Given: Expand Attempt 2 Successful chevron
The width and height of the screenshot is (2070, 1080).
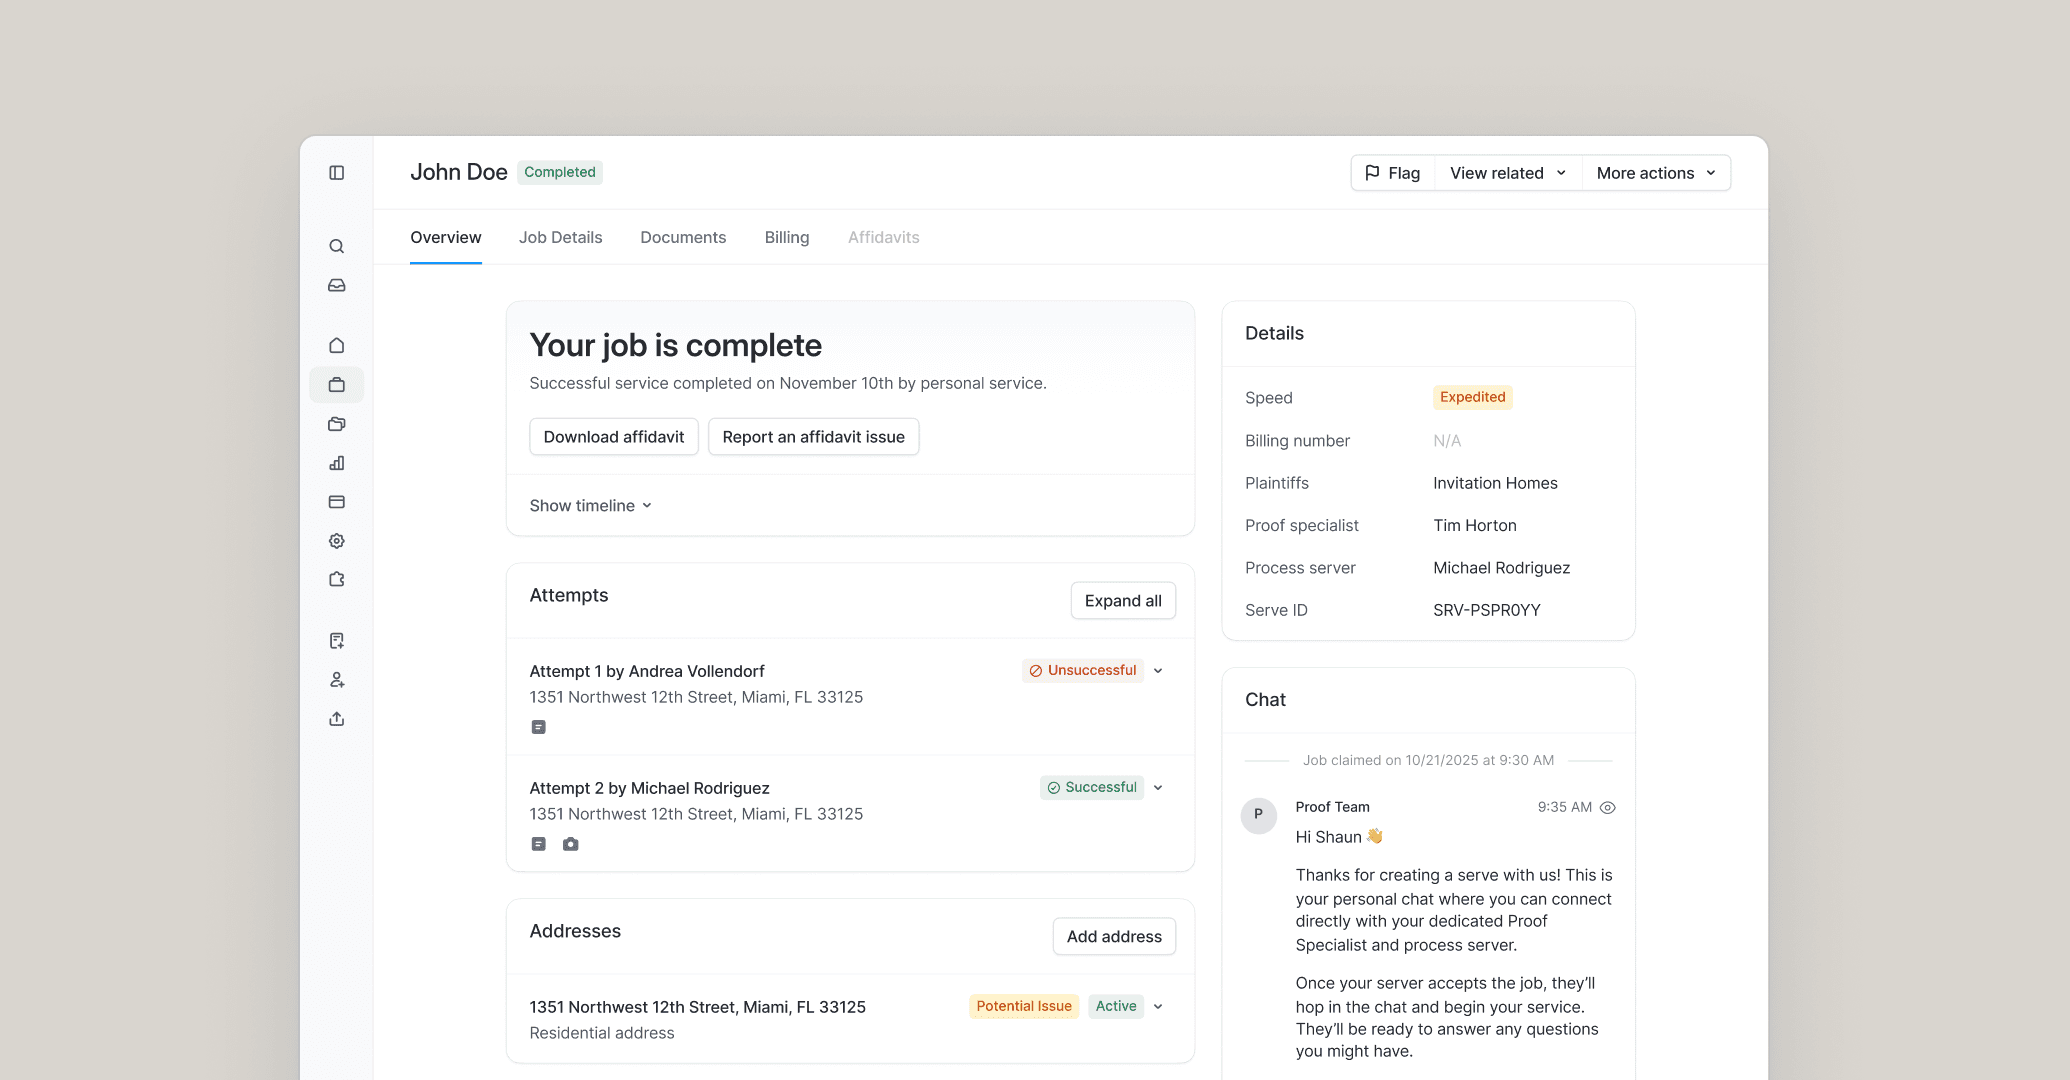Looking at the screenshot, I should (1158, 788).
